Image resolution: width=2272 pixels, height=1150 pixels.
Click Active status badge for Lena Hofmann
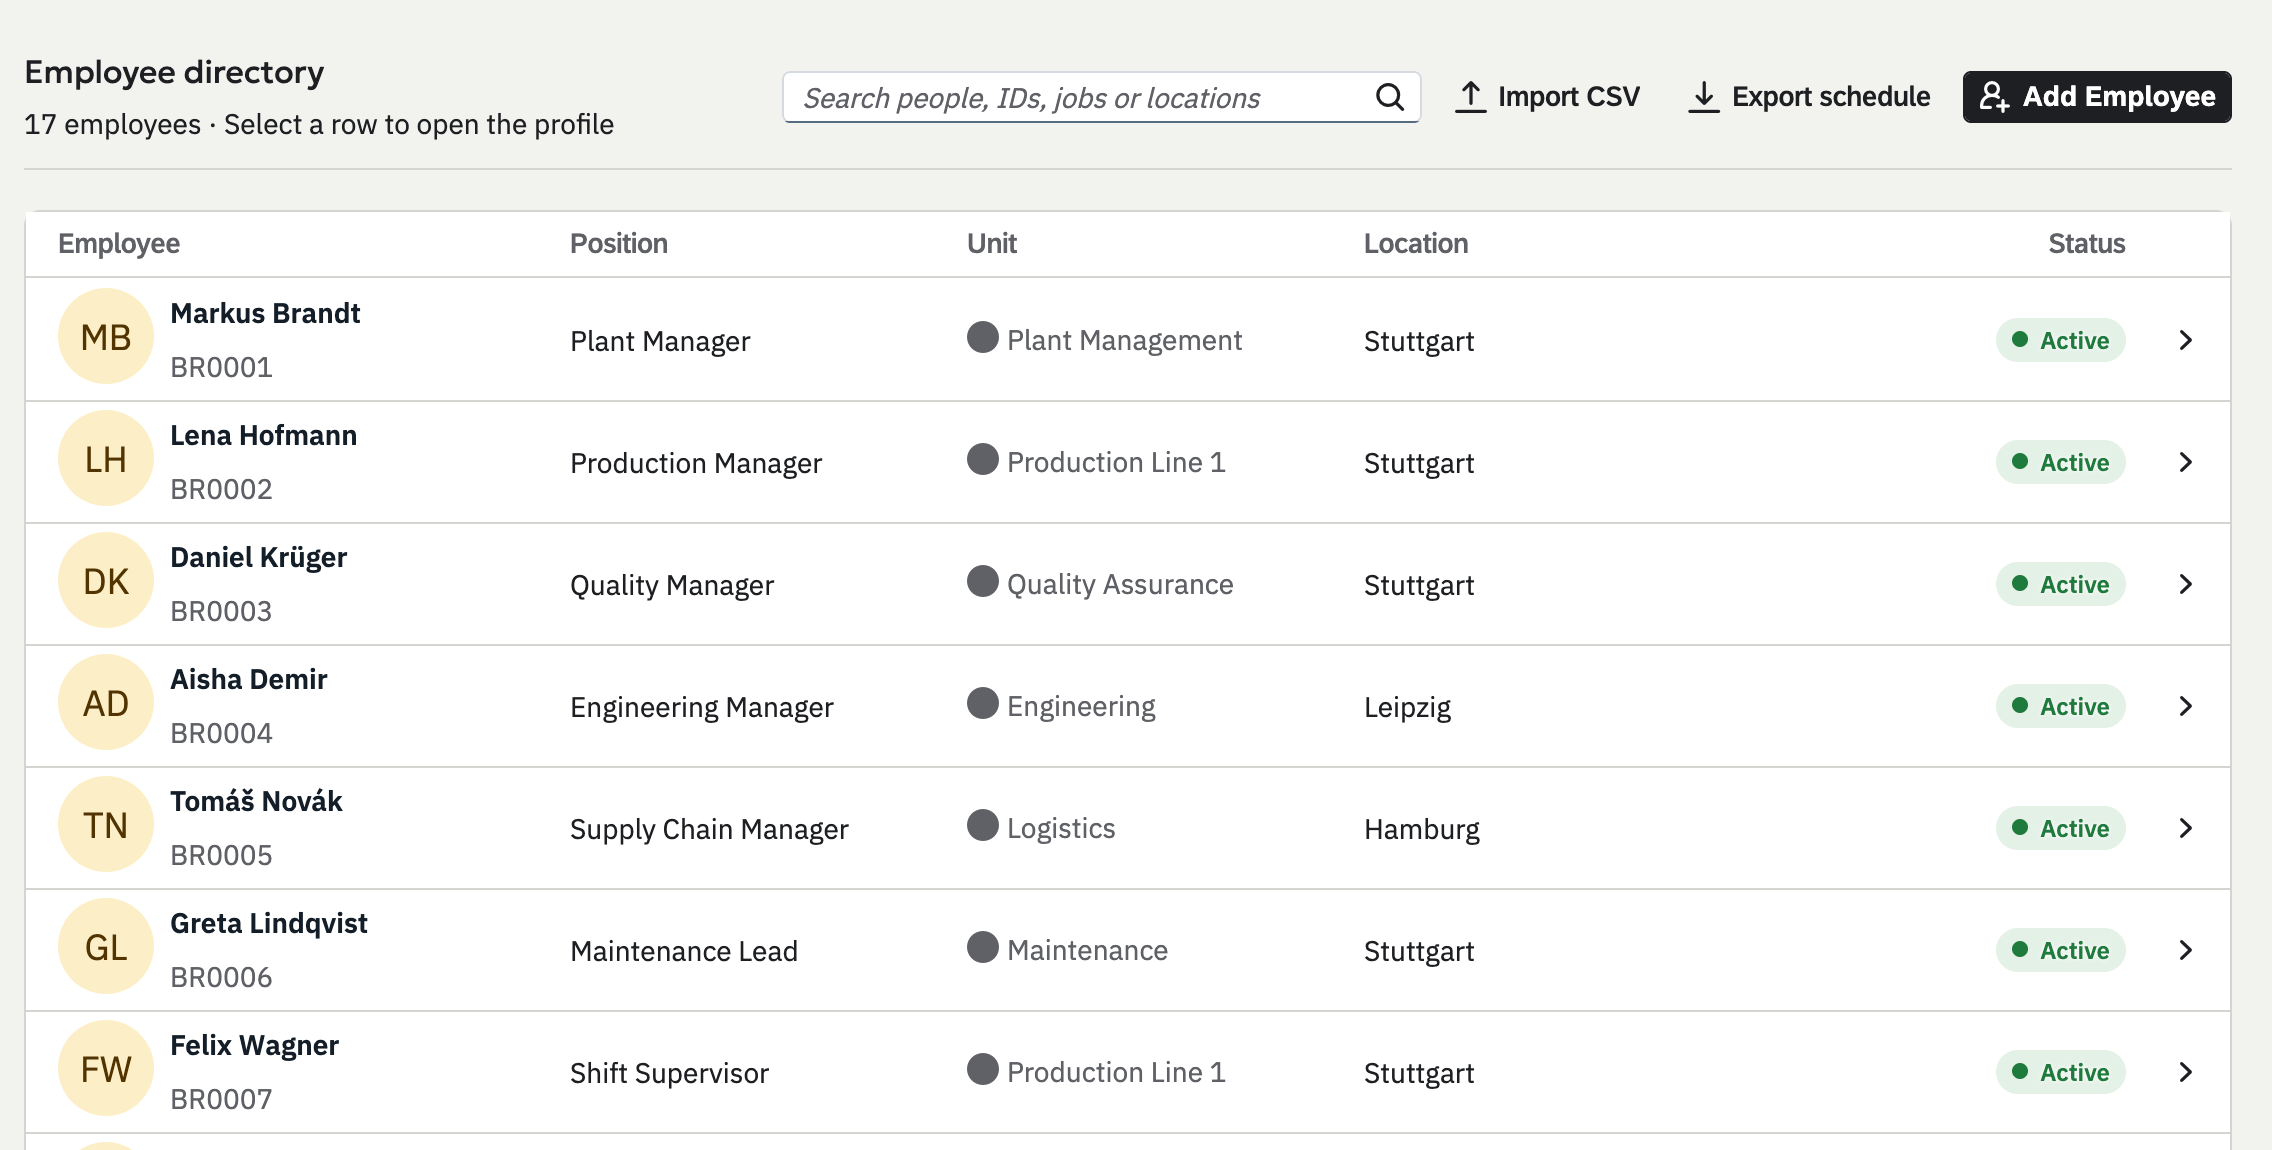point(2061,462)
